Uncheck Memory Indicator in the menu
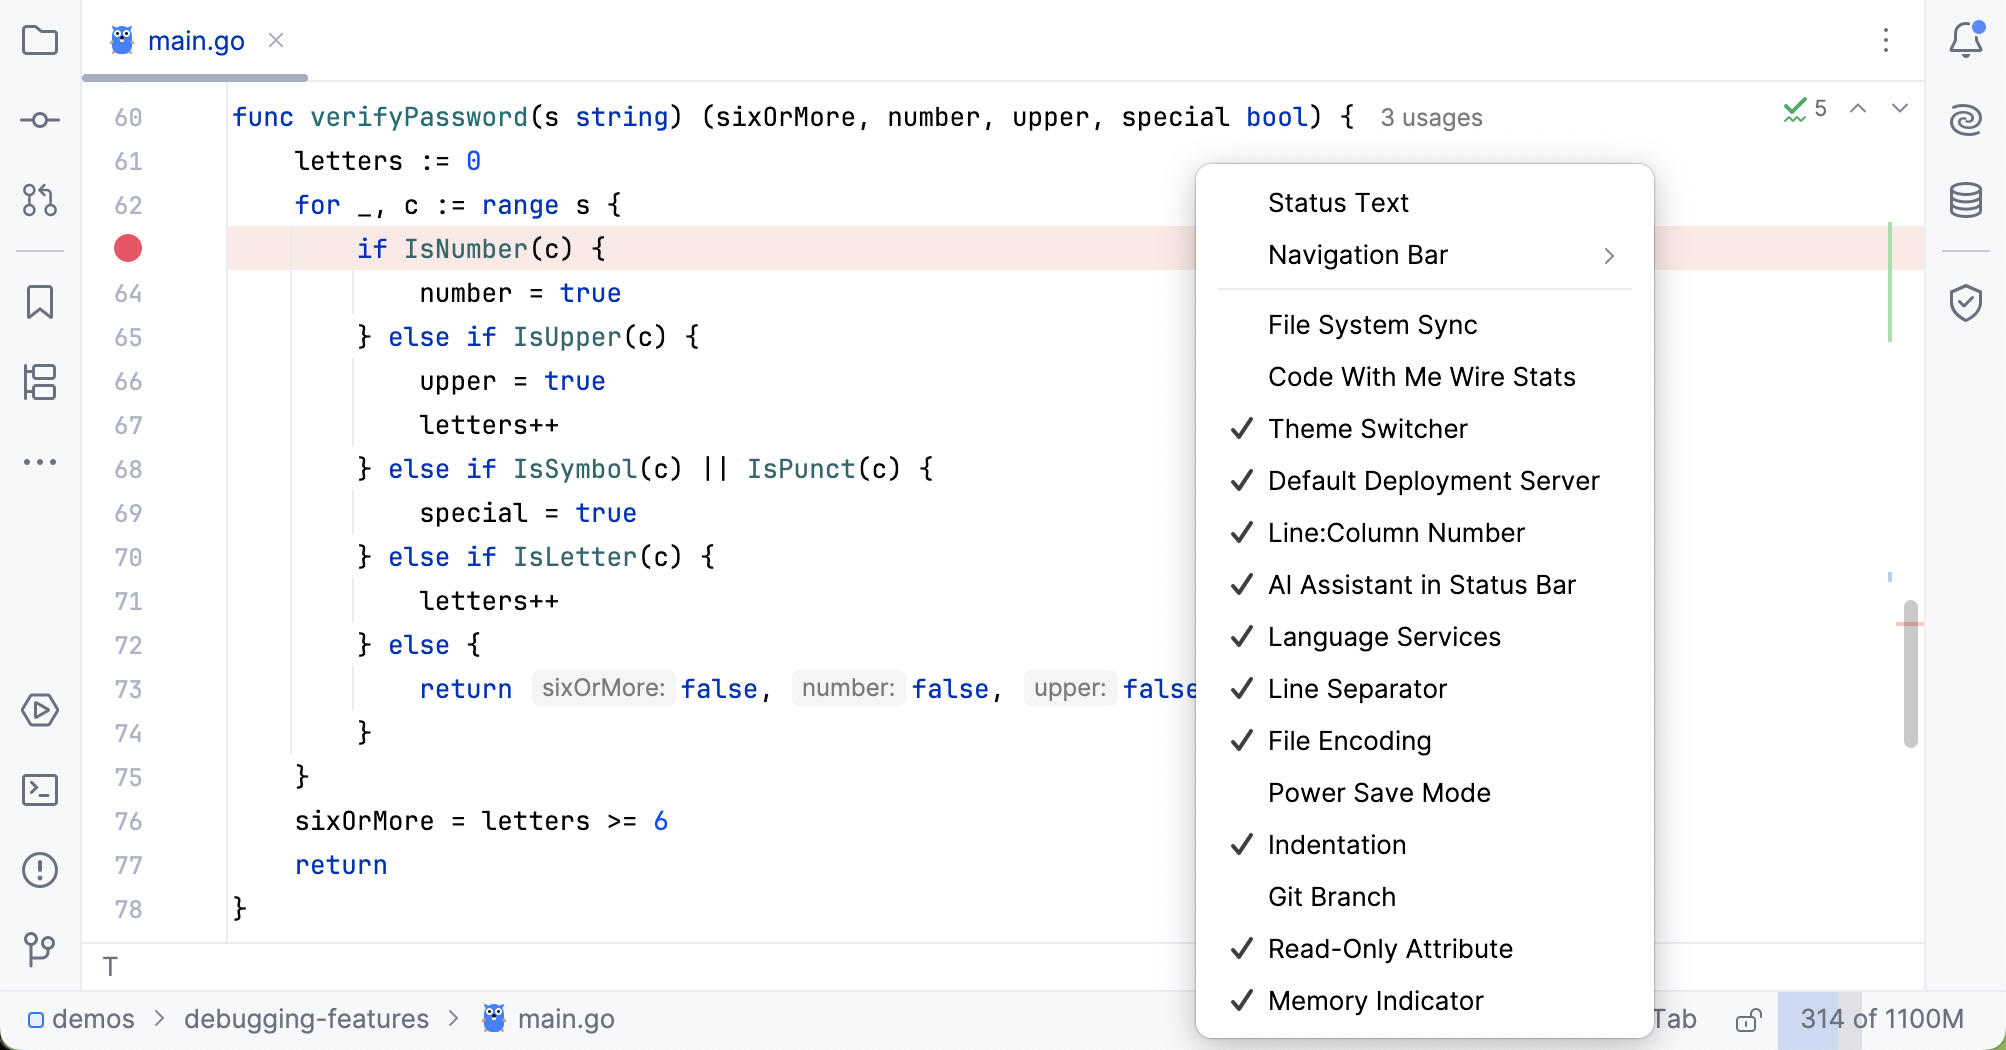This screenshot has width=2006, height=1050. 1375,1001
